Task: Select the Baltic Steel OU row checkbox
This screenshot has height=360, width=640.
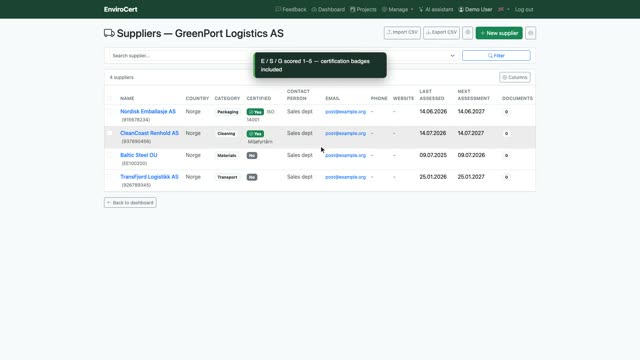Action: [x=109, y=155]
